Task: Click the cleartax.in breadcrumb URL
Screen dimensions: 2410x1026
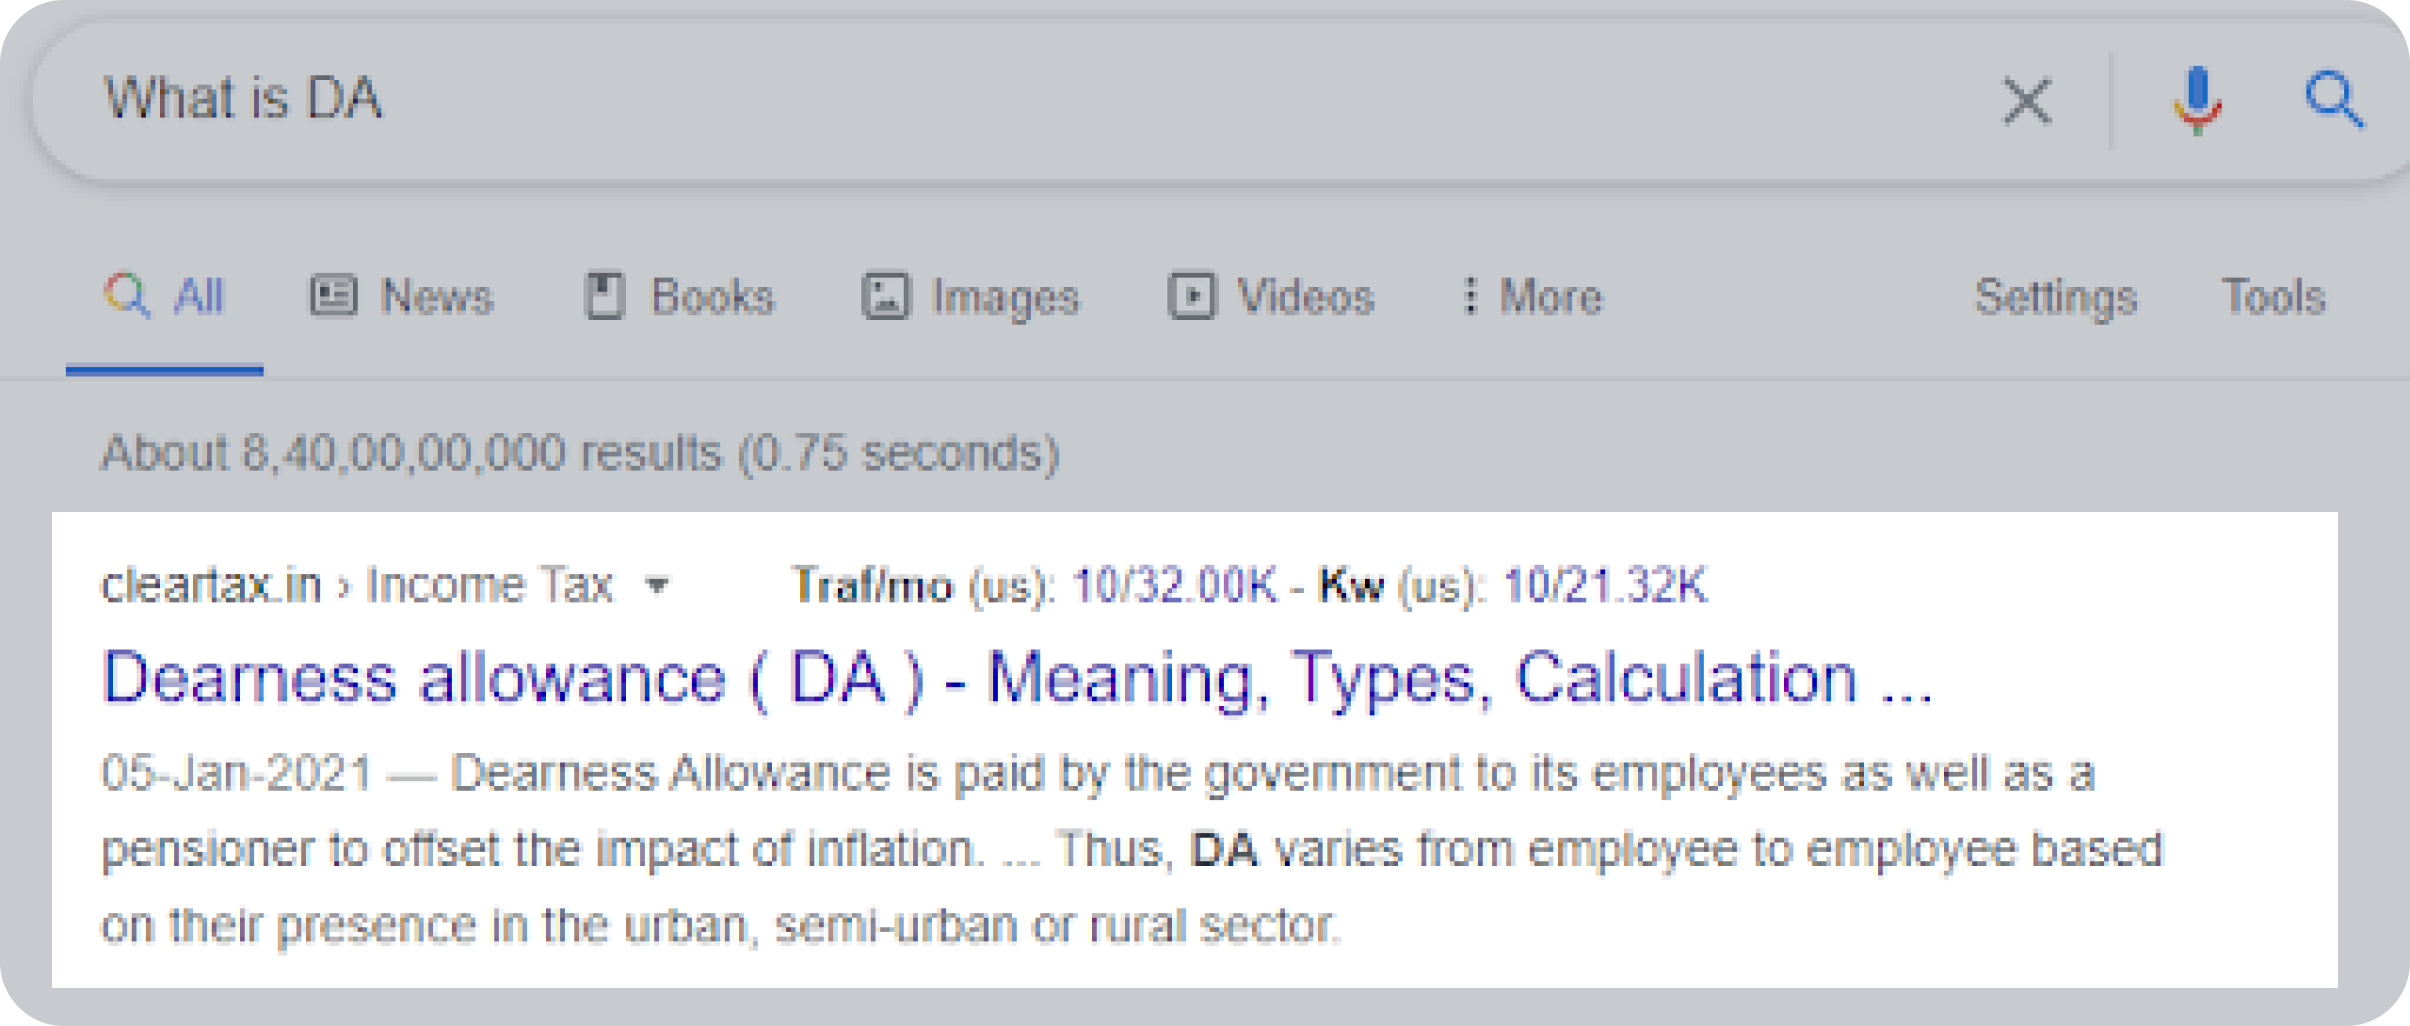Action: (x=211, y=585)
